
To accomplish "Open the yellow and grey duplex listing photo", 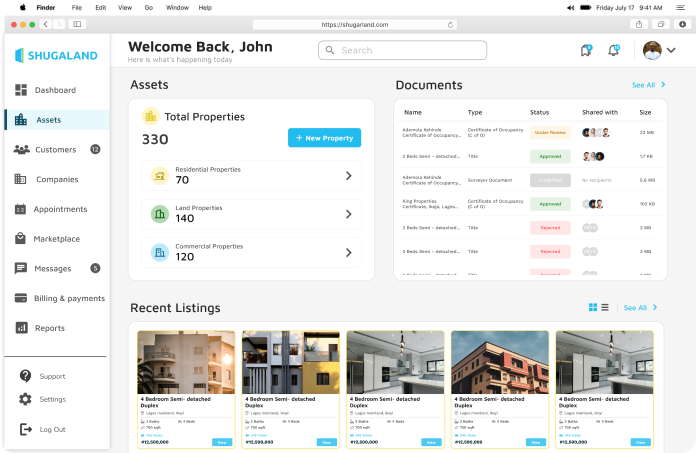I will (x=291, y=362).
